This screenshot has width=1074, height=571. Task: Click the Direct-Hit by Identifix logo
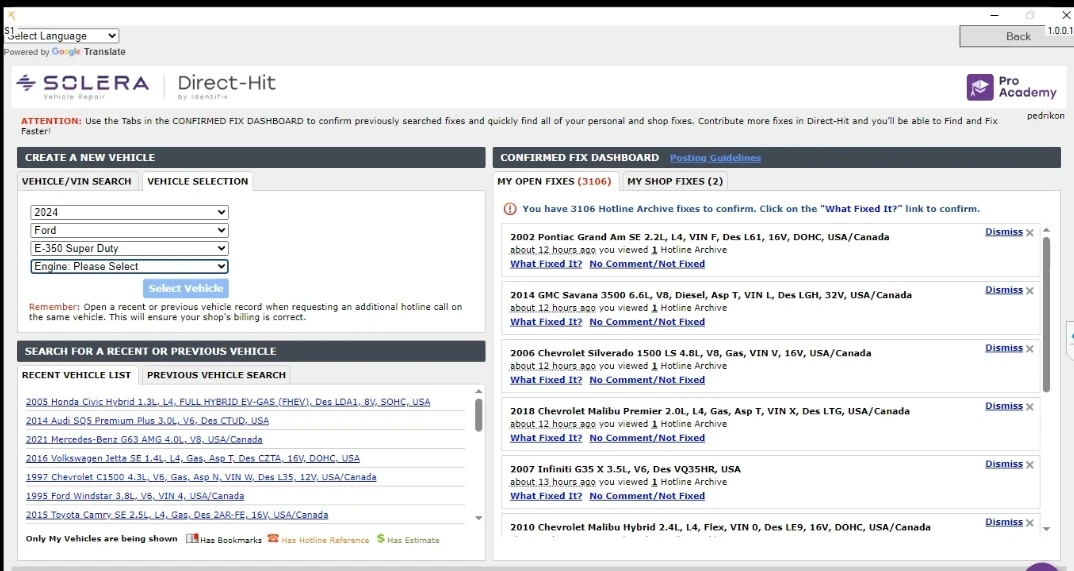(226, 87)
